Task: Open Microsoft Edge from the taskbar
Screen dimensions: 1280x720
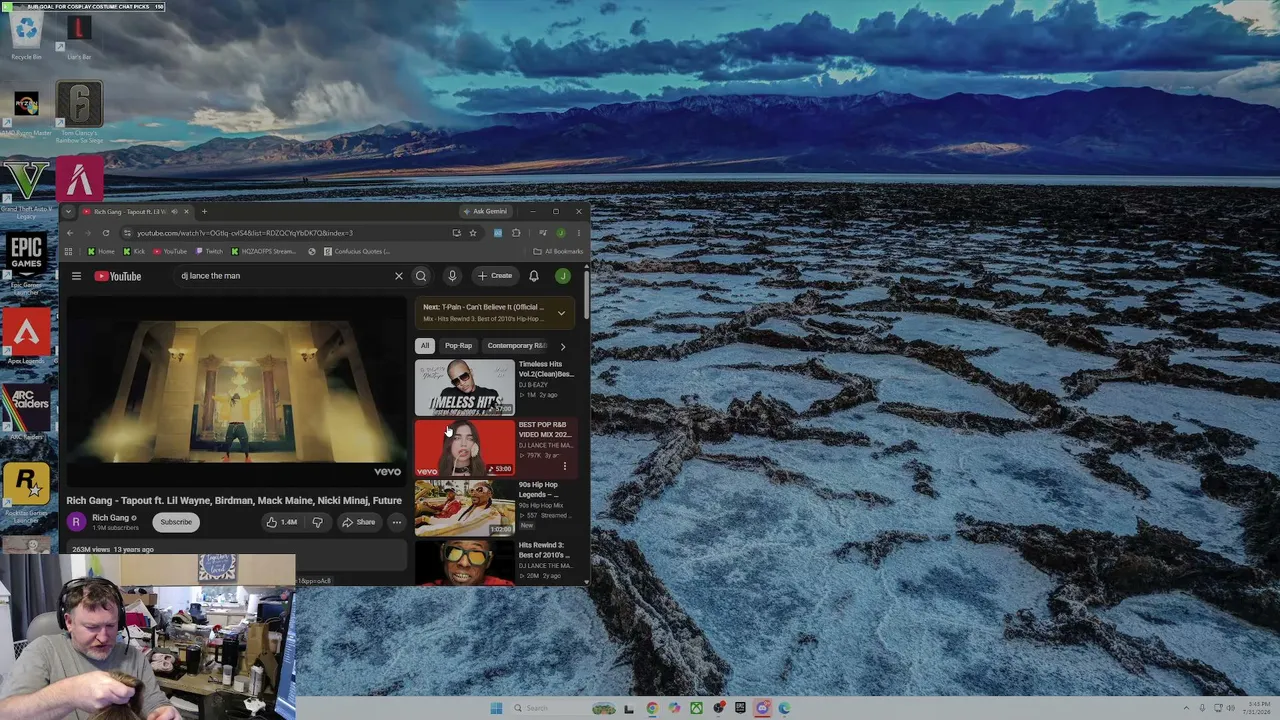Action: tap(784, 708)
